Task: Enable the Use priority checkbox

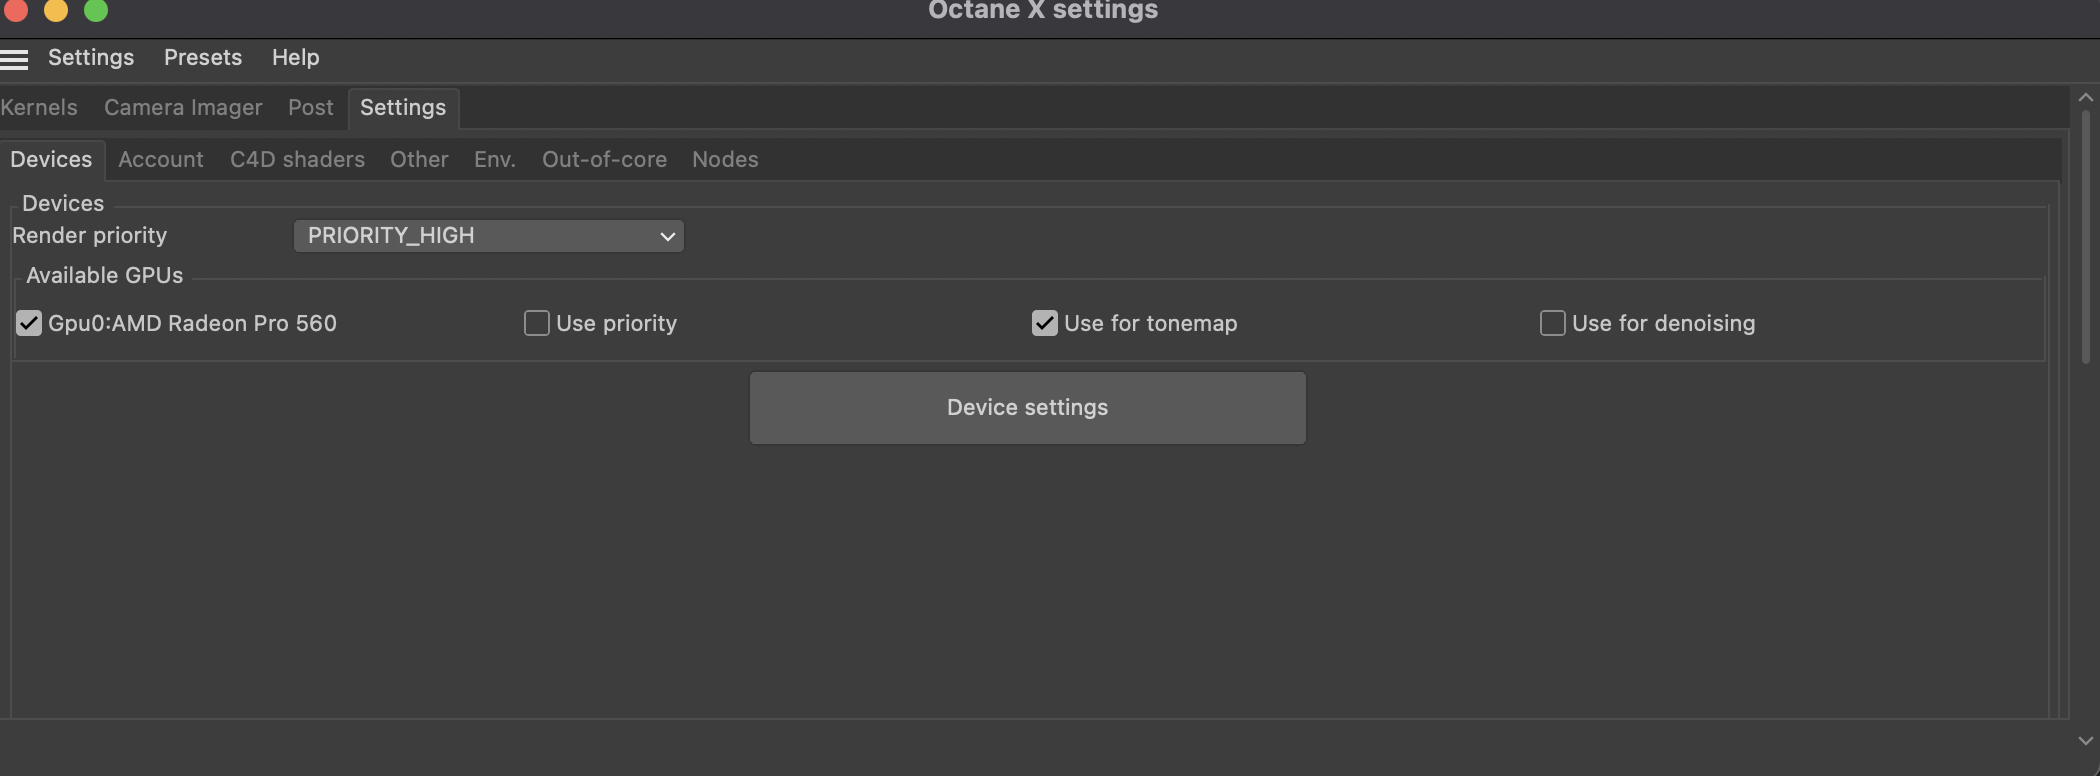Action: 537,323
